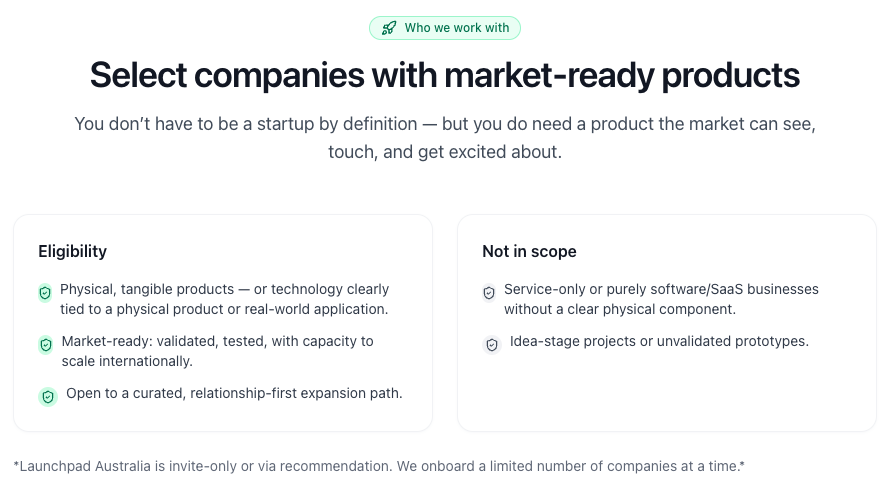Click the 'Eligibility' card title
The width and height of the screenshot is (886, 490).
tap(72, 251)
